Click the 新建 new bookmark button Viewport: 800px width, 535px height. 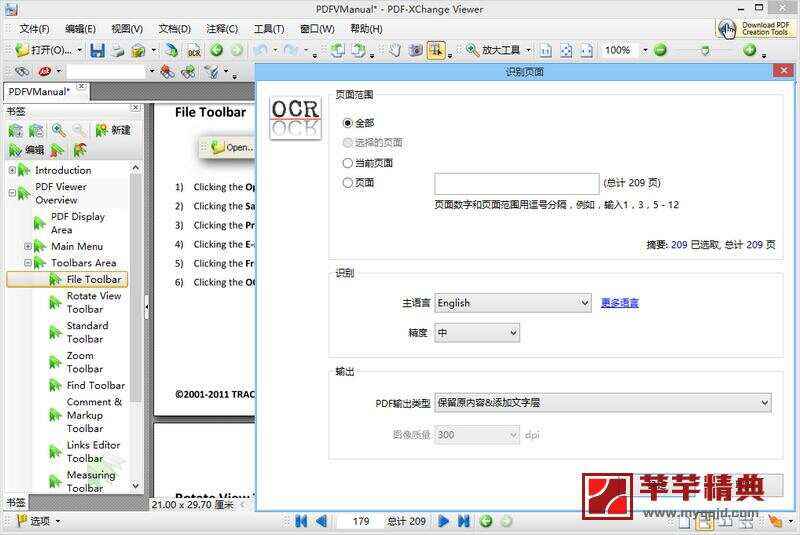(x=113, y=131)
